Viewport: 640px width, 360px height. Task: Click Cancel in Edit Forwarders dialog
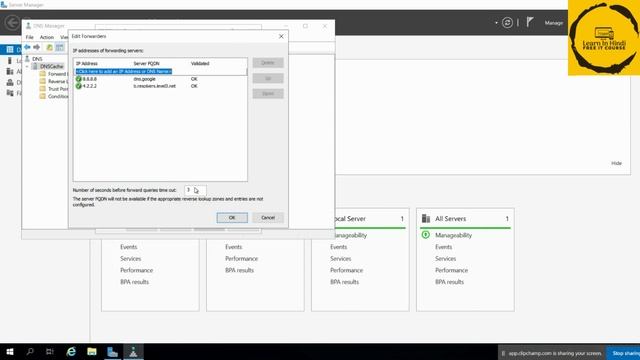tap(268, 218)
